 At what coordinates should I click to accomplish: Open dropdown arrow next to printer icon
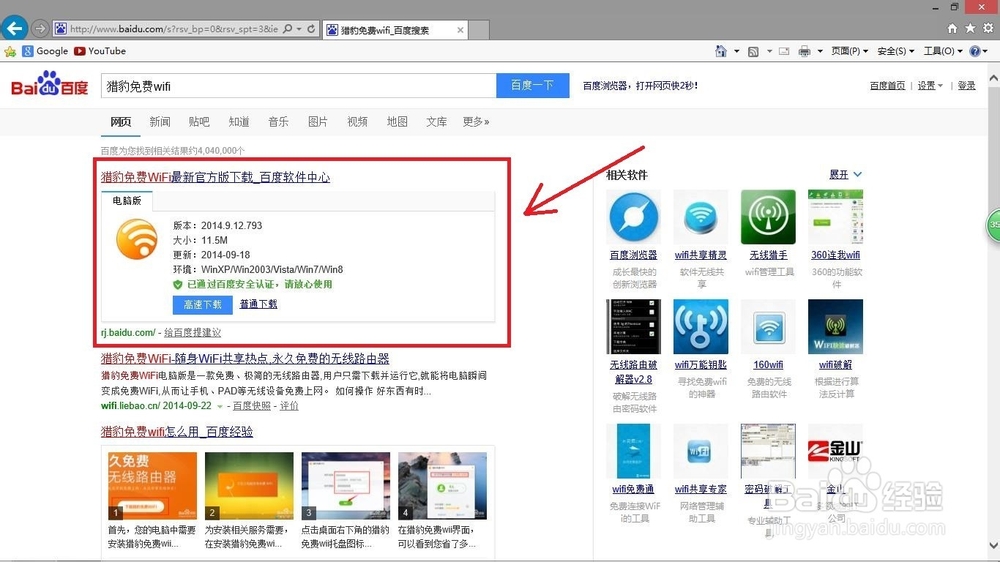820,51
